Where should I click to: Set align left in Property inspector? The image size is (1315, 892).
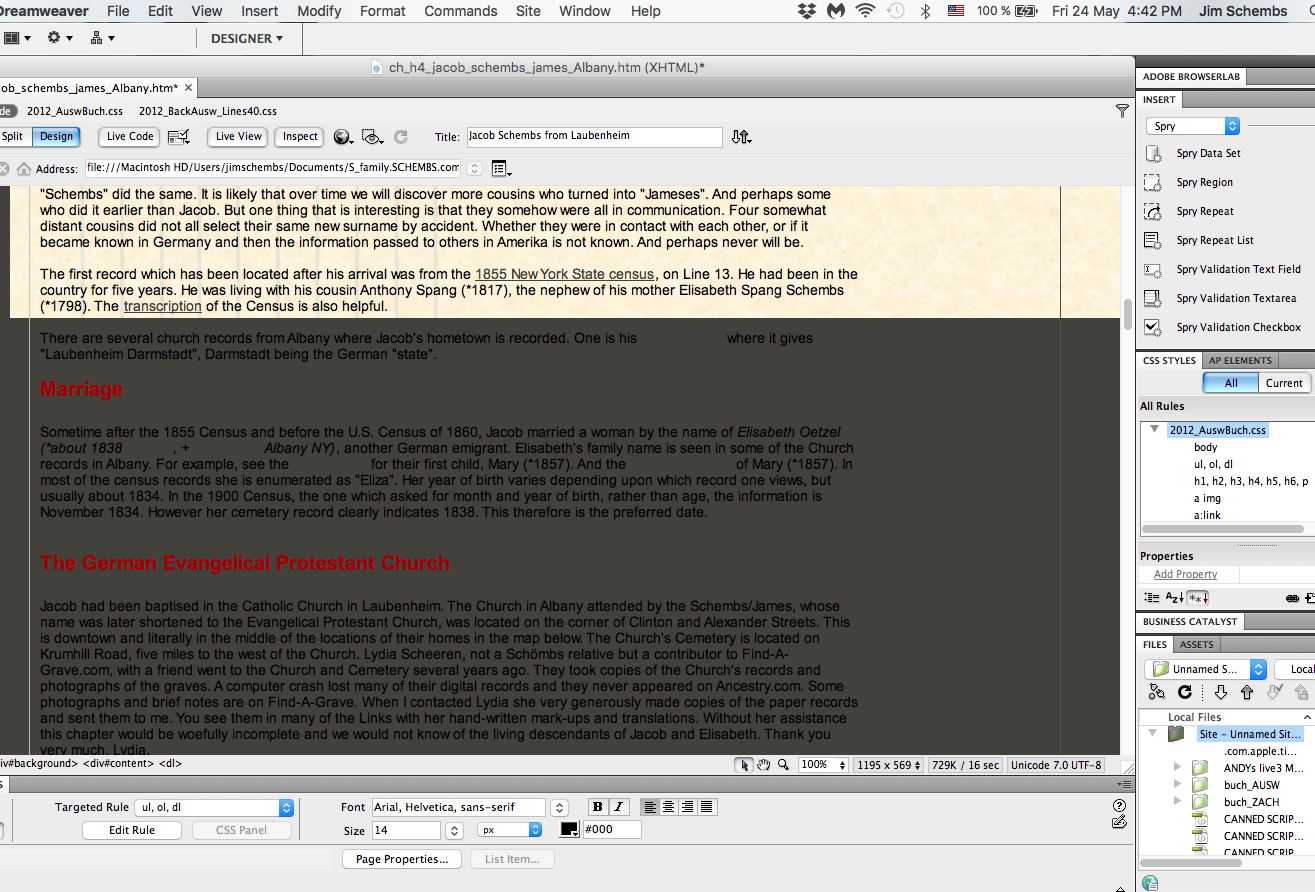pyautogui.click(x=650, y=807)
